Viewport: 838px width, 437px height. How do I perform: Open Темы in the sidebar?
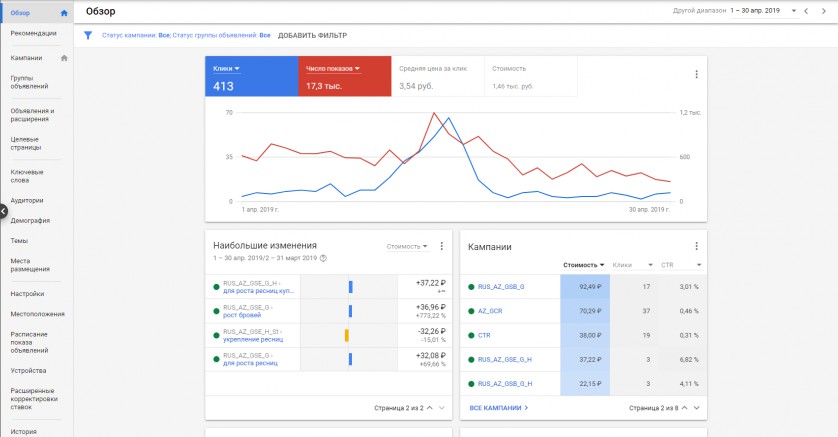[19, 241]
